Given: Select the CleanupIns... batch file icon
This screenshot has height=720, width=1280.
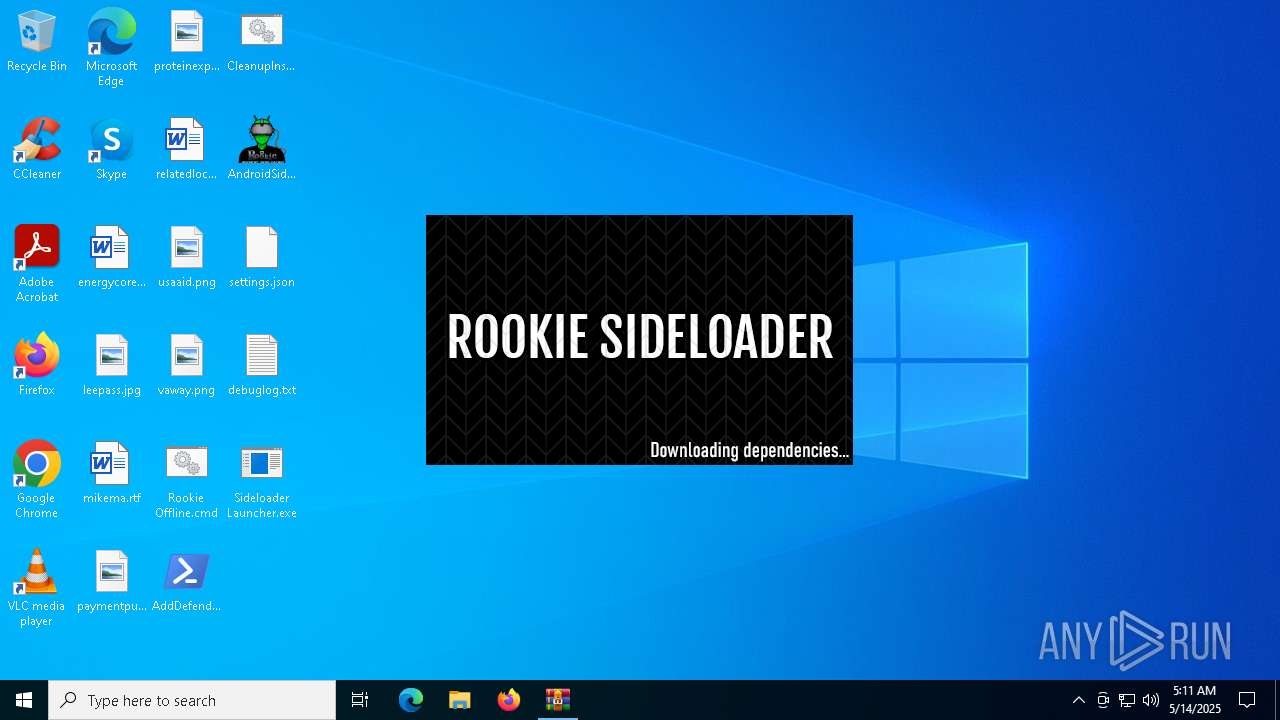Looking at the screenshot, I should point(261,42).
